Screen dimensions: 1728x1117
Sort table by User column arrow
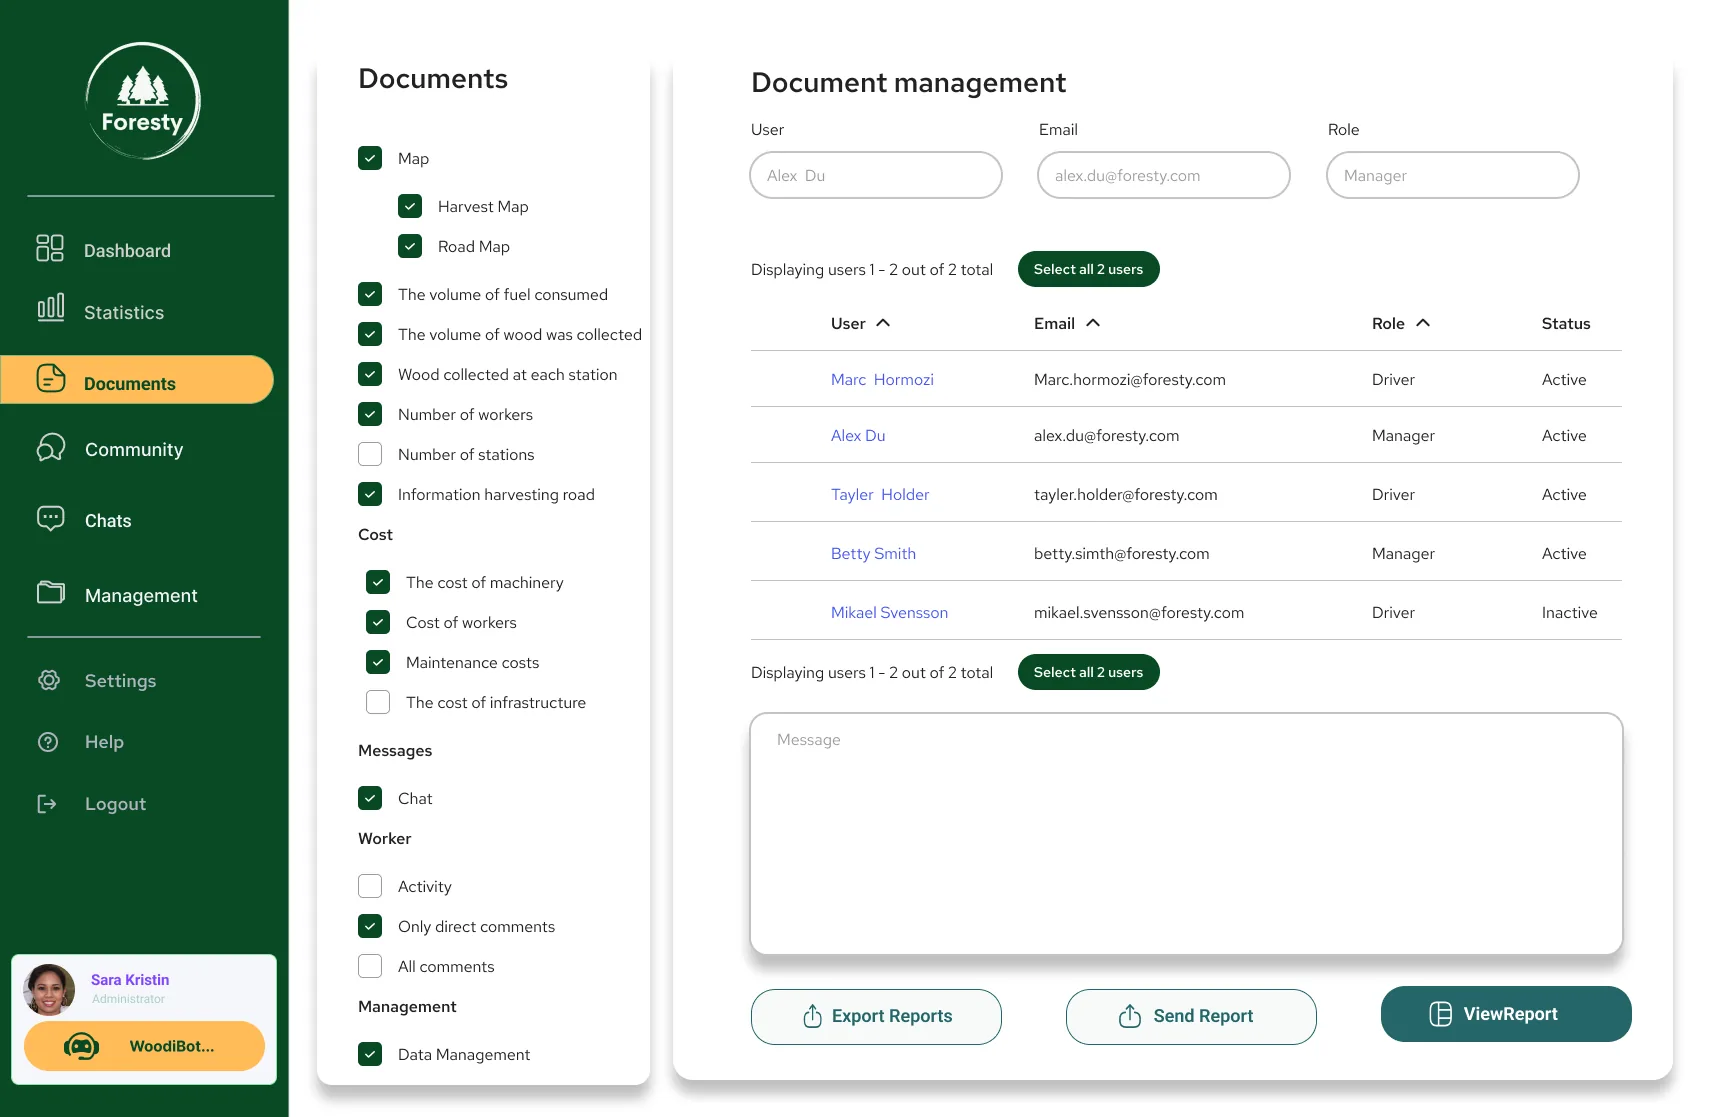[883, 323]
